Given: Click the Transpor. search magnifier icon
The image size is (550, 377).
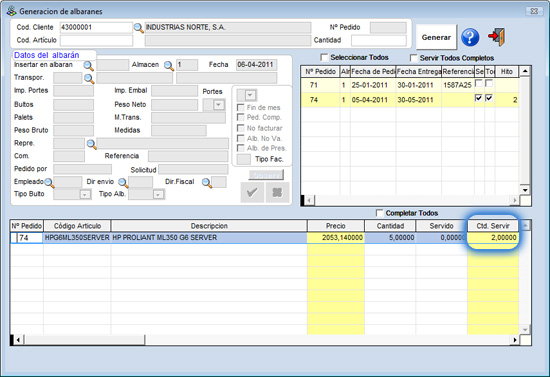Looking at the screenshot, I should click(89, 78).
